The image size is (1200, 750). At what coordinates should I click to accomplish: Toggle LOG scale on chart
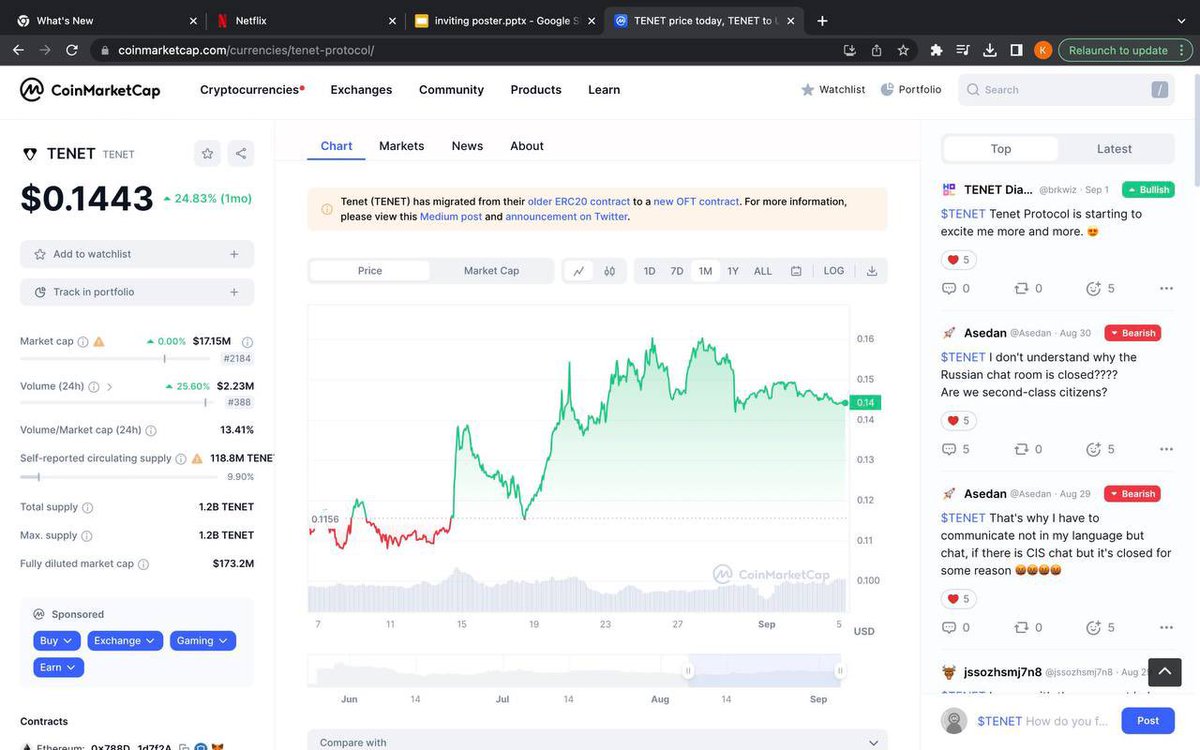click(x=834, y=271)
